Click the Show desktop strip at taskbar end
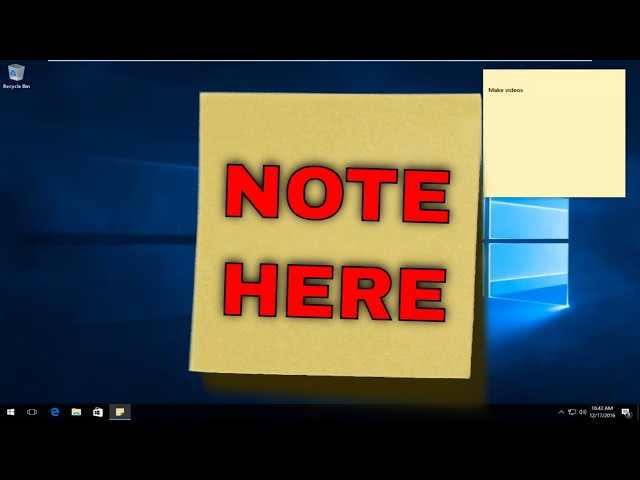The height and width of the screenshot is (480, 640). click(638, 412)
